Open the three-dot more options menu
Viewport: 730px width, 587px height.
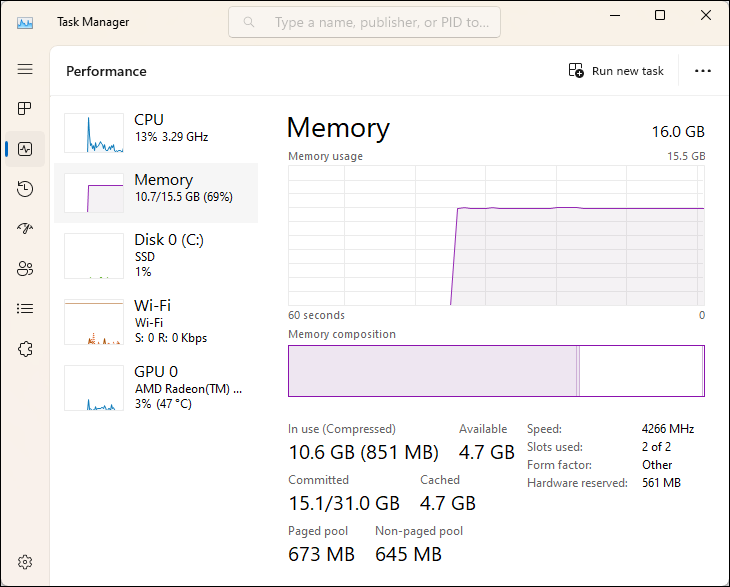tap(703, 71)
